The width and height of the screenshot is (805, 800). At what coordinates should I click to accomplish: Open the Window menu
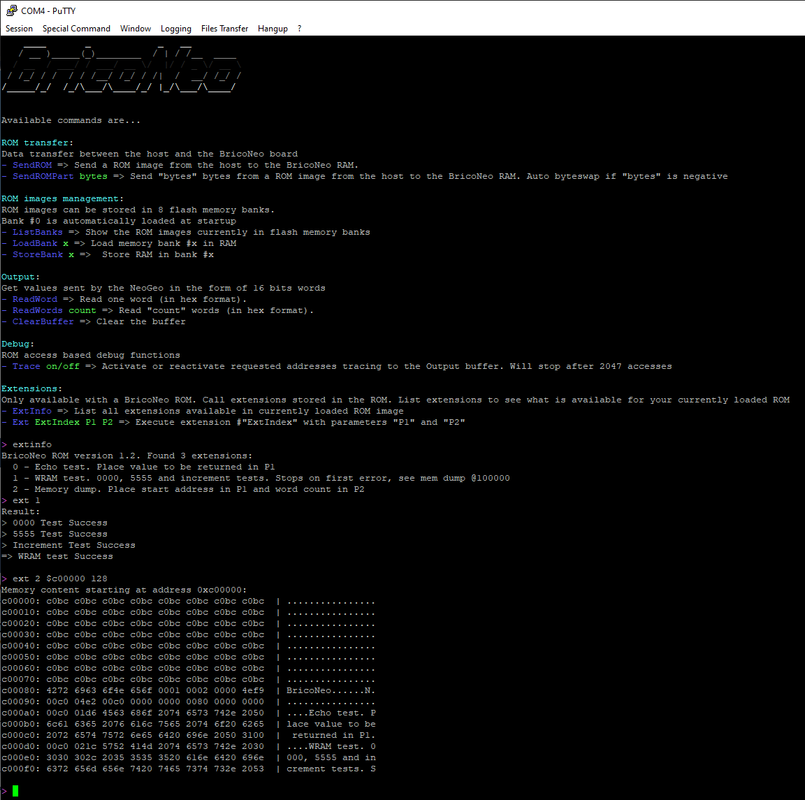[x=136, y=29]
